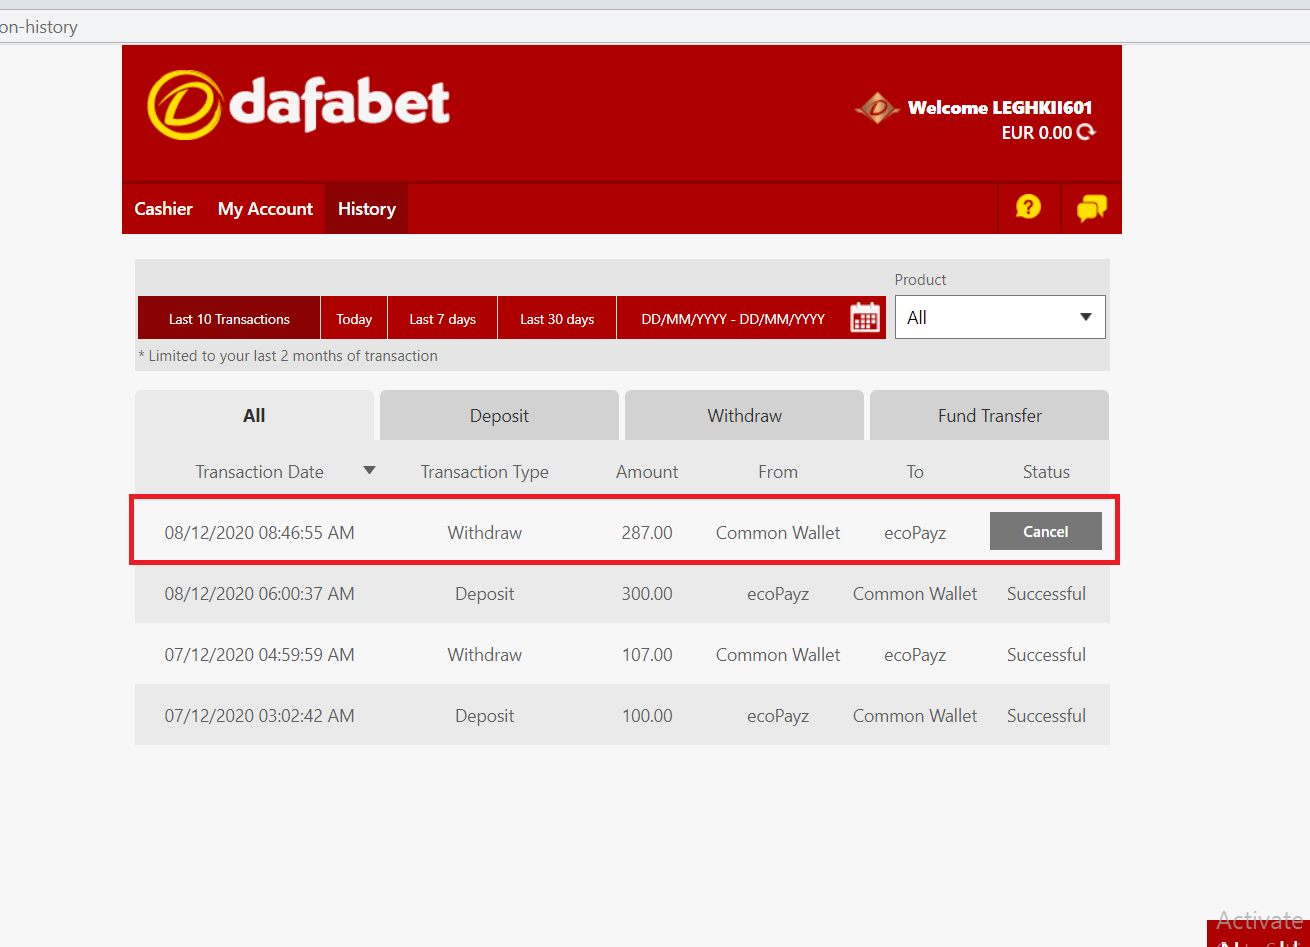Viewport: 1310px width, 947px height.
Task: Filter by Last 7 days
Action: [442, 318]
